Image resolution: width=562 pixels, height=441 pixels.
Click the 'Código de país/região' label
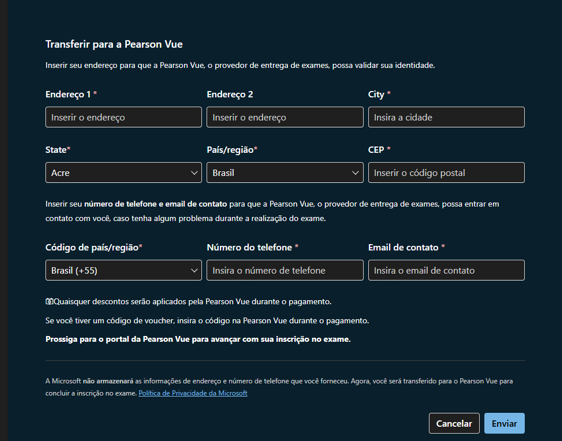click(x=92, y=247)
